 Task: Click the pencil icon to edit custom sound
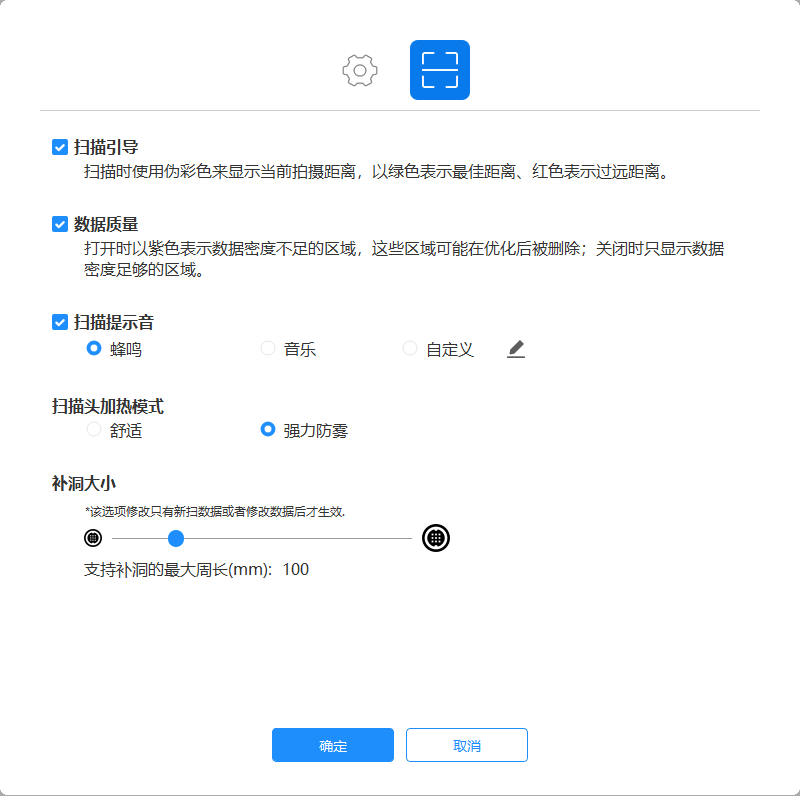click(x=515, y=349)
